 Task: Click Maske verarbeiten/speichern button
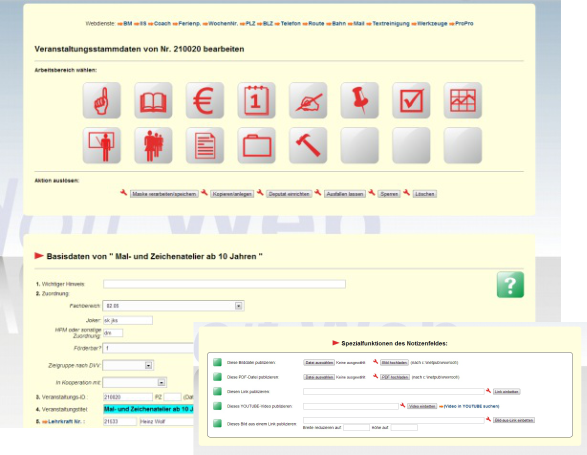164,194
